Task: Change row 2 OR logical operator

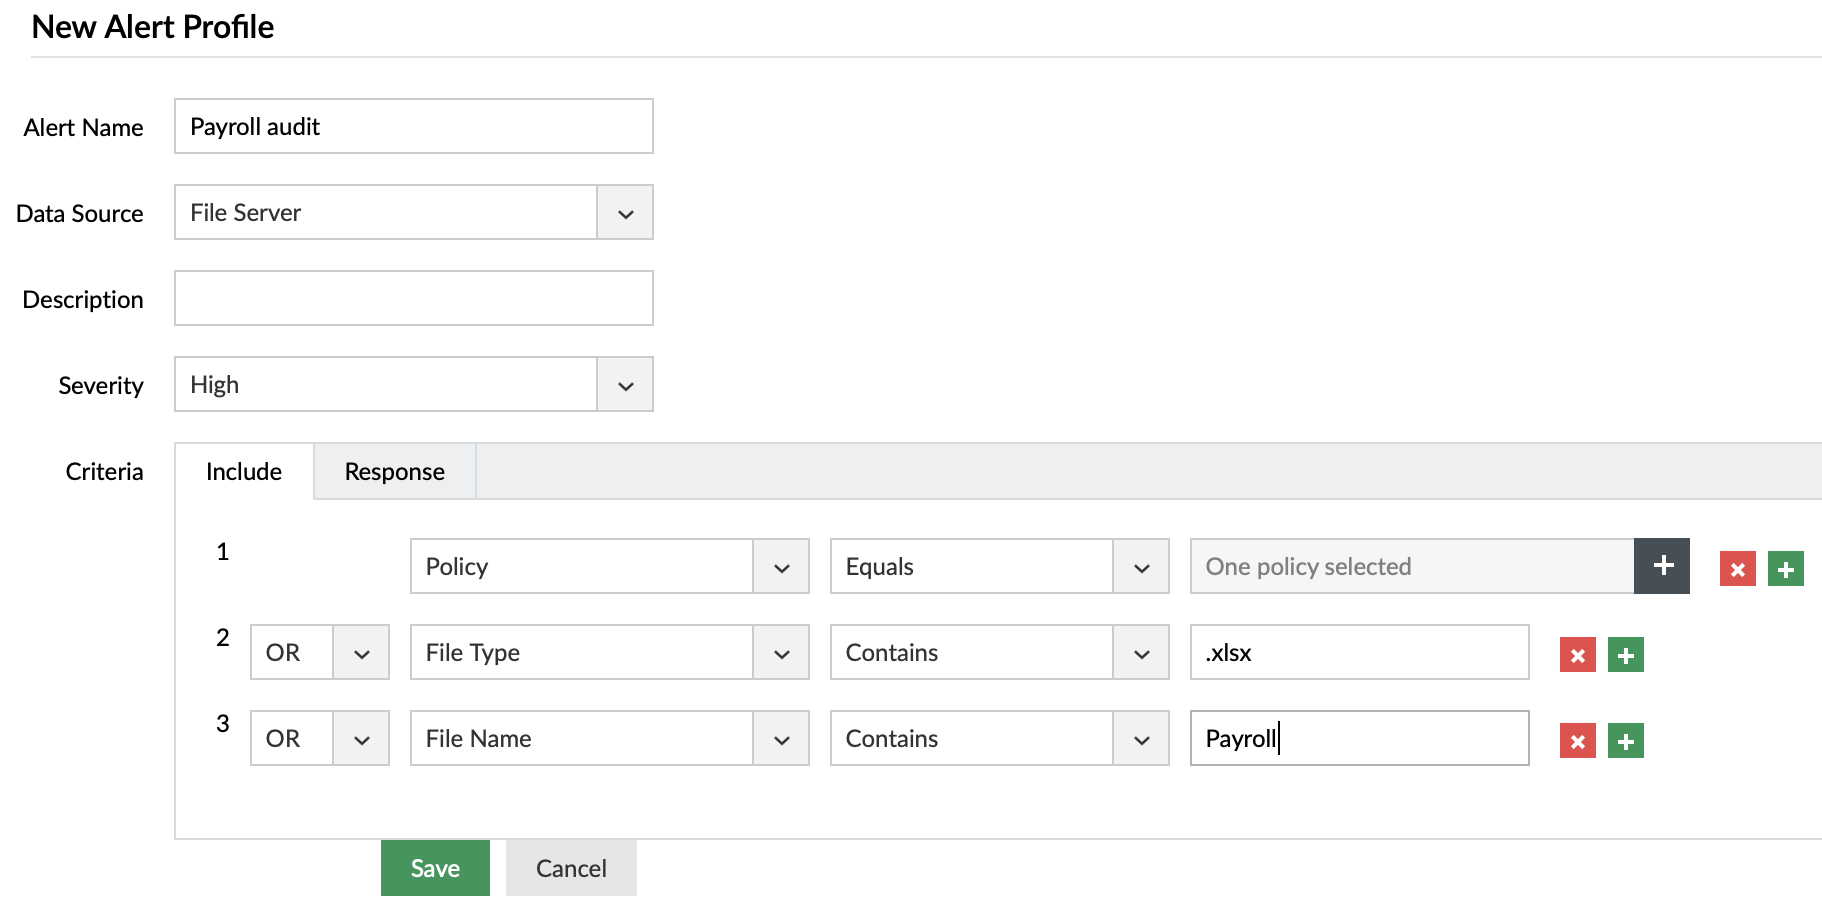Action: (x=319, y=653)
